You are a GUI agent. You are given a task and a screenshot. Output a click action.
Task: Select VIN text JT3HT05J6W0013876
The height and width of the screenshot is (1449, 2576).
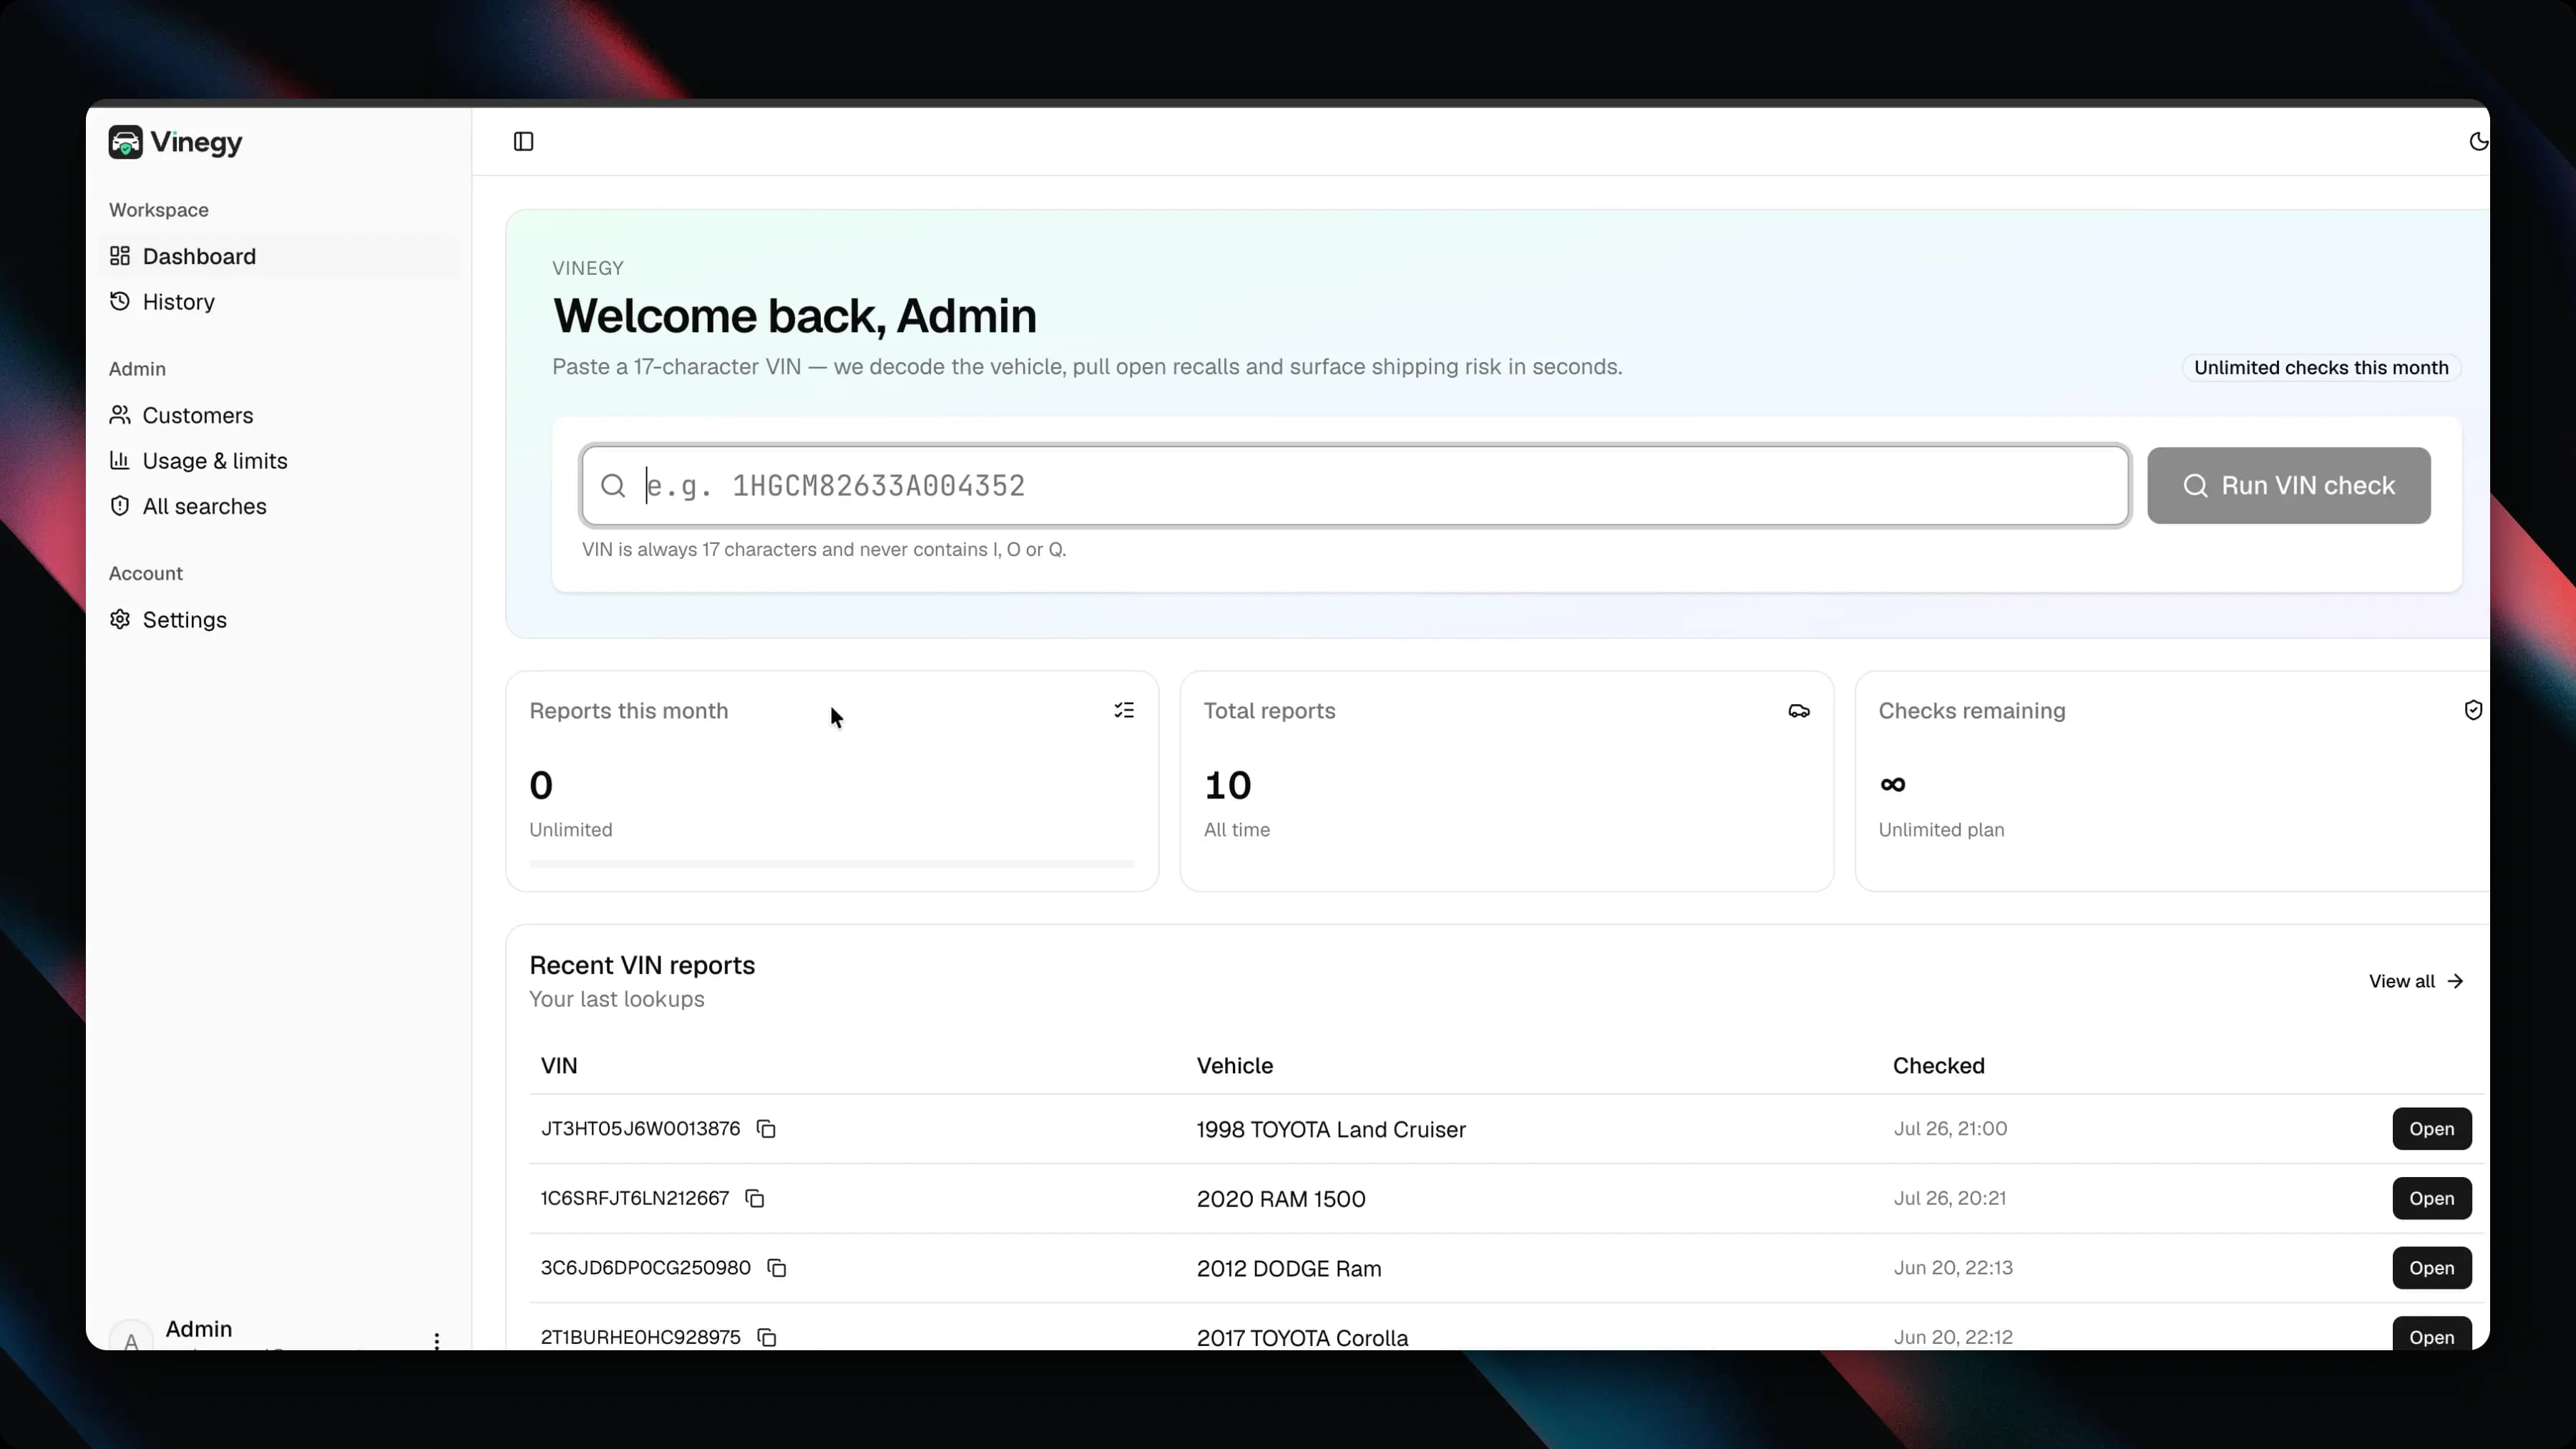pos(640,1129)
